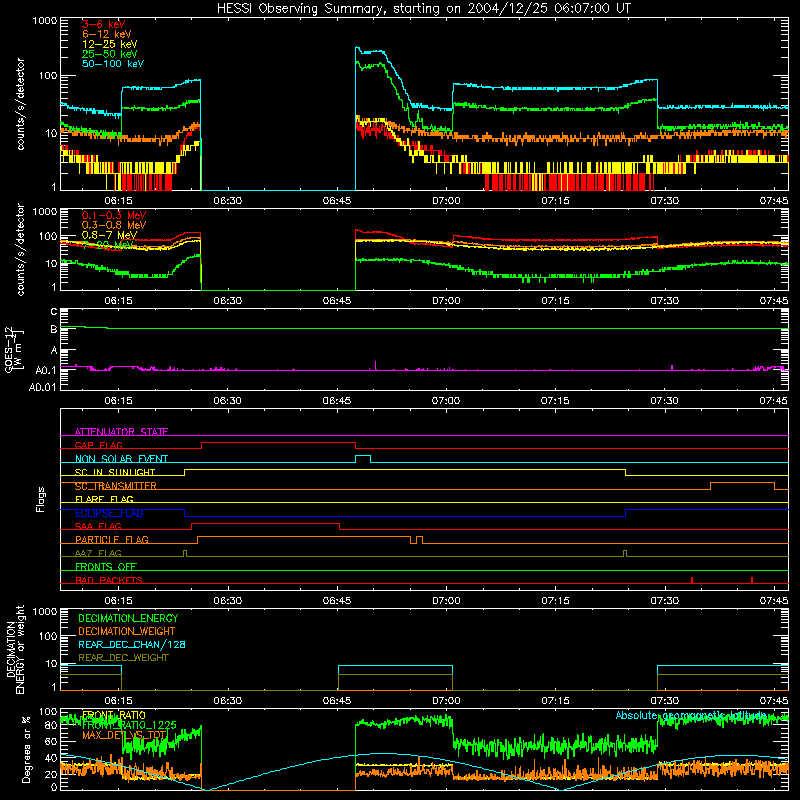Select the AAZ_FLAG label
The height and width of the screenshot is (800, 800).
98,553
